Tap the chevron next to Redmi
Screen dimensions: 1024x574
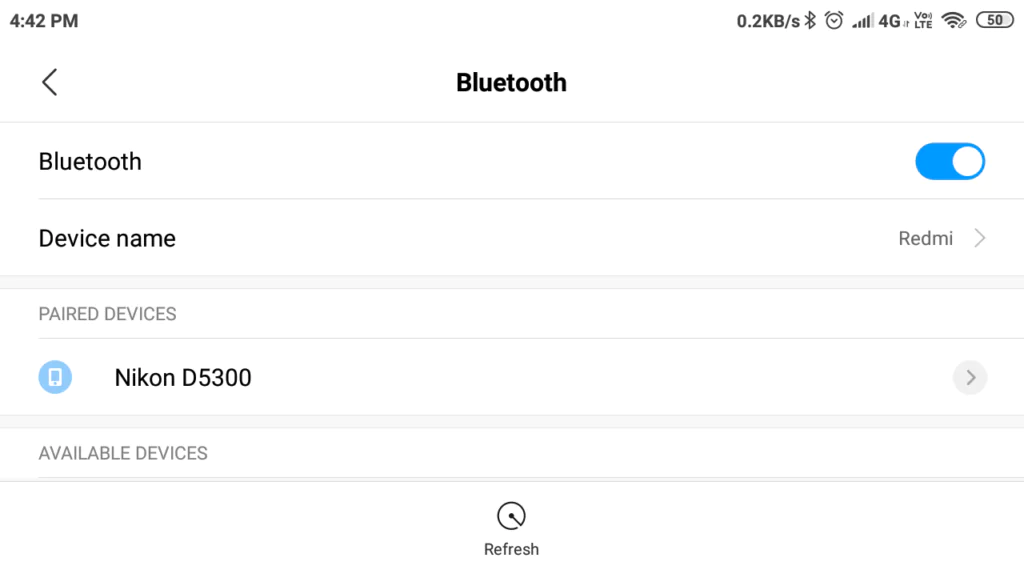980,238
